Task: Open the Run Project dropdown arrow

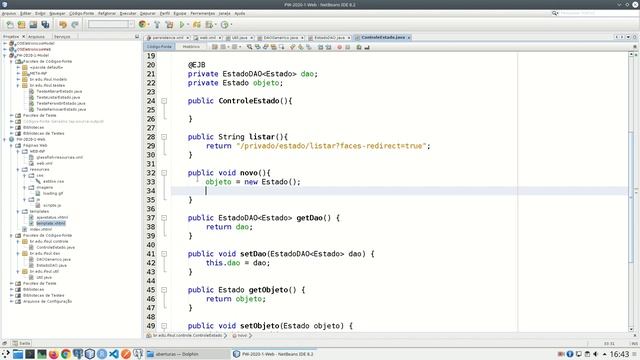Action: pos(188,25)
